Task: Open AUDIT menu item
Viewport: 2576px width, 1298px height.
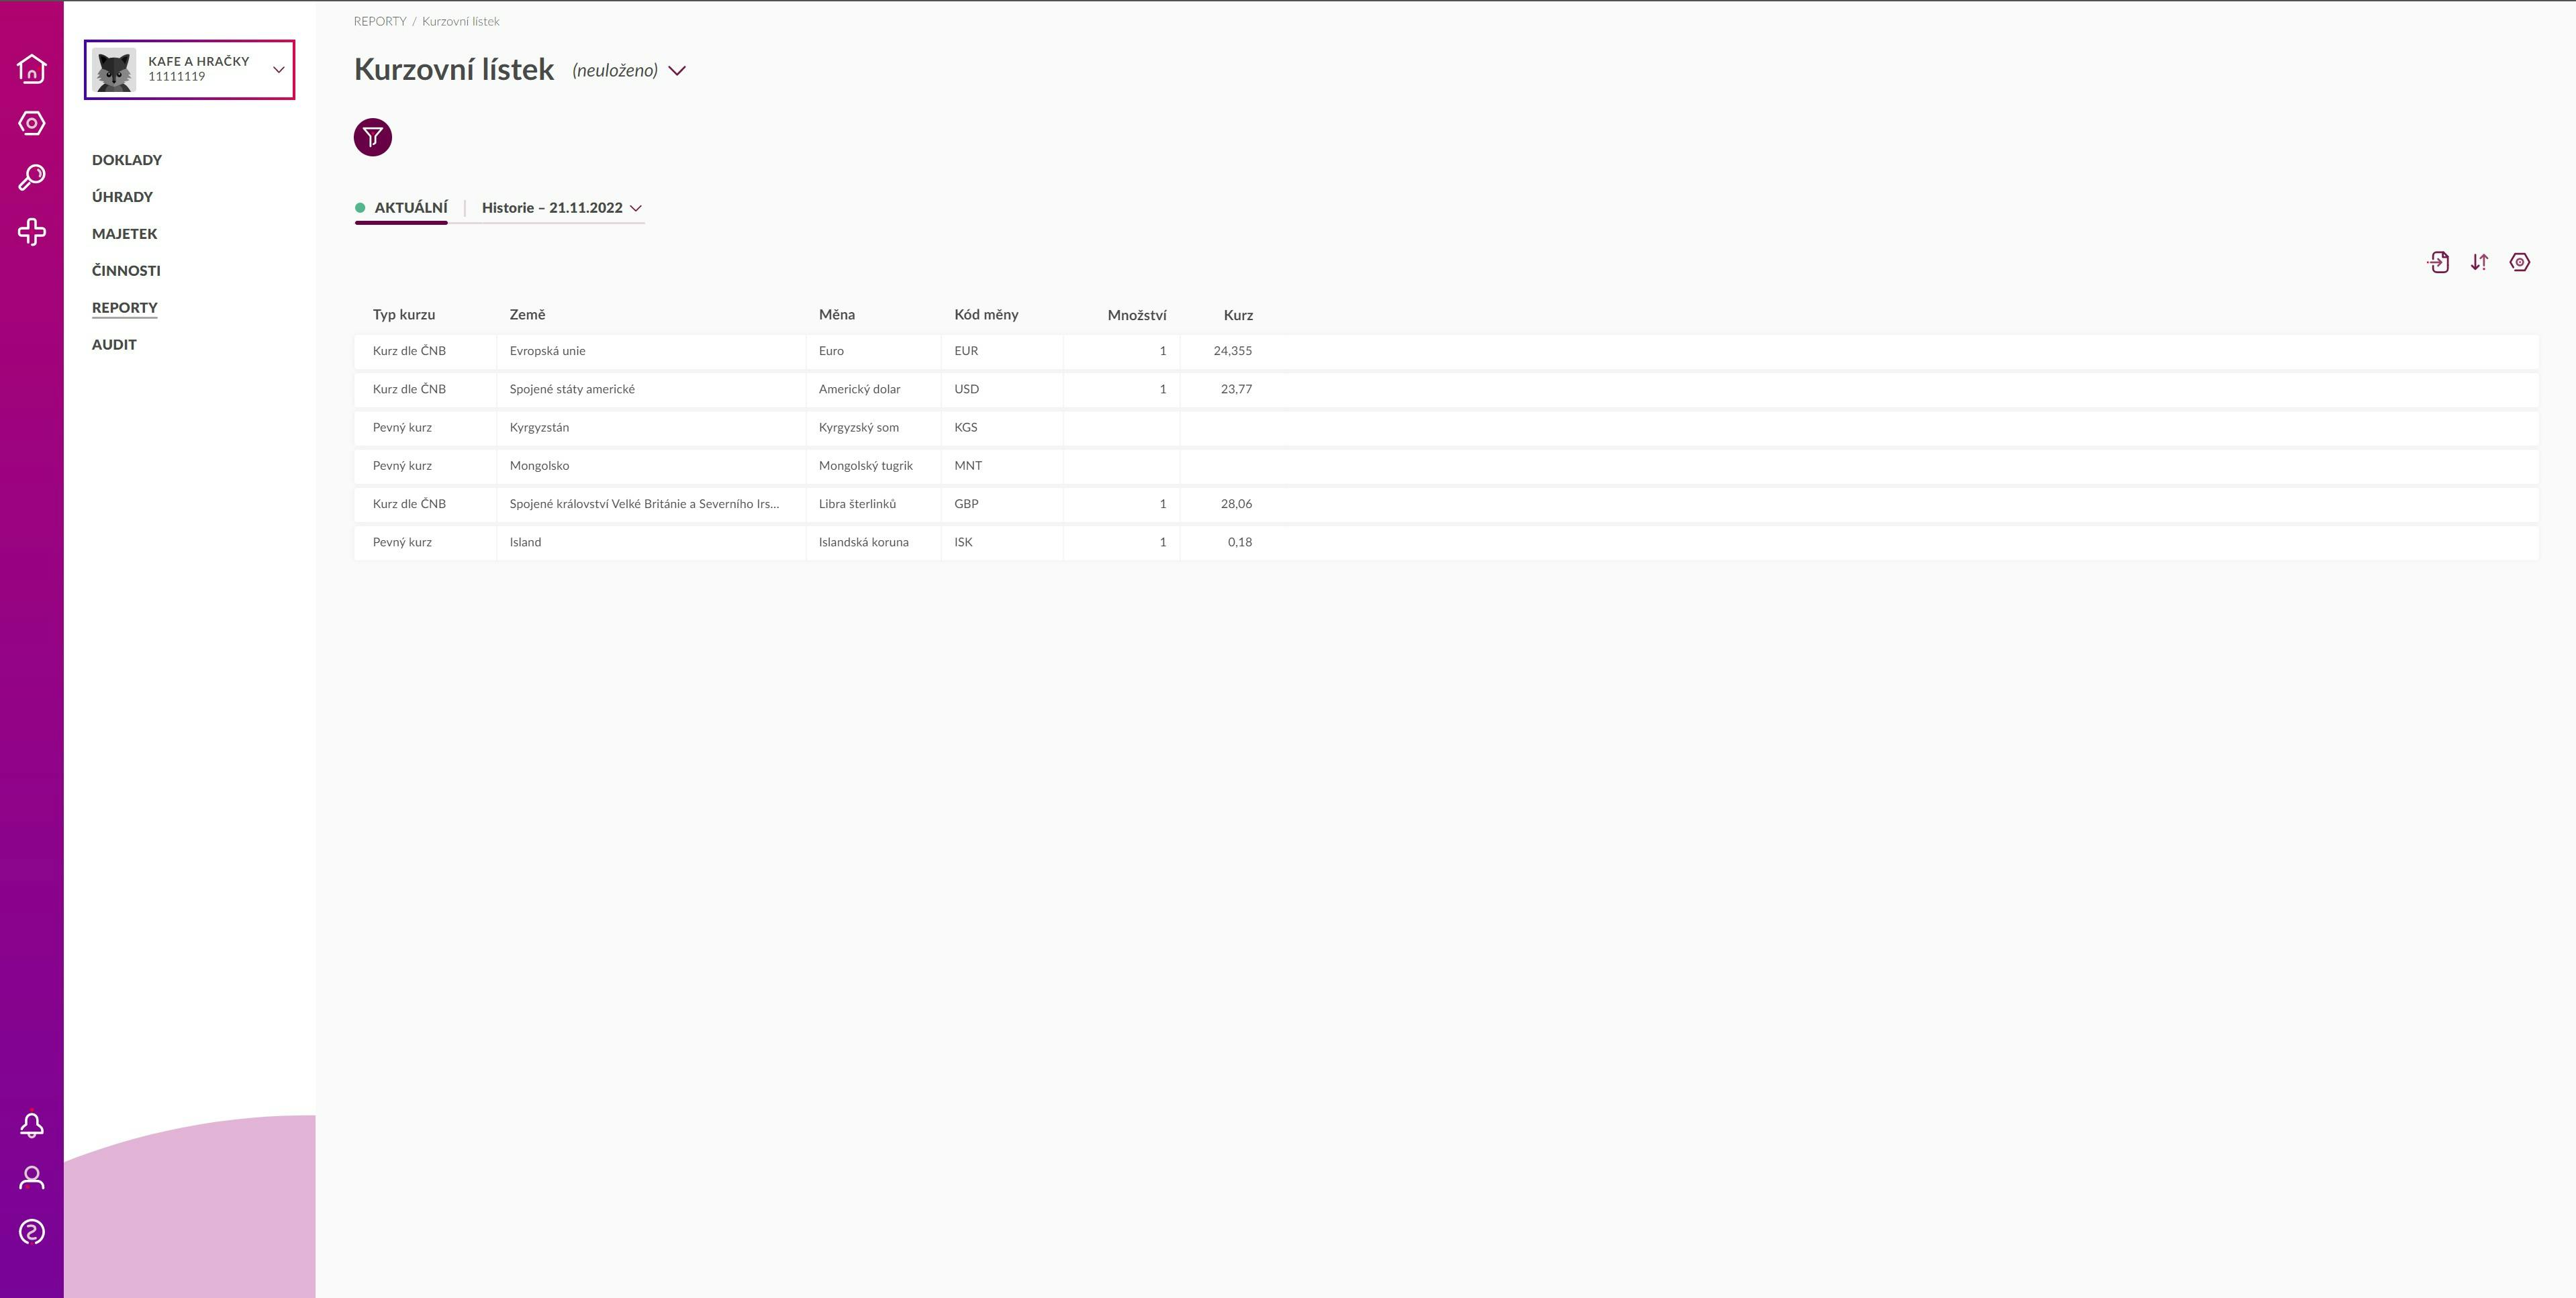Action: (114, 345)
